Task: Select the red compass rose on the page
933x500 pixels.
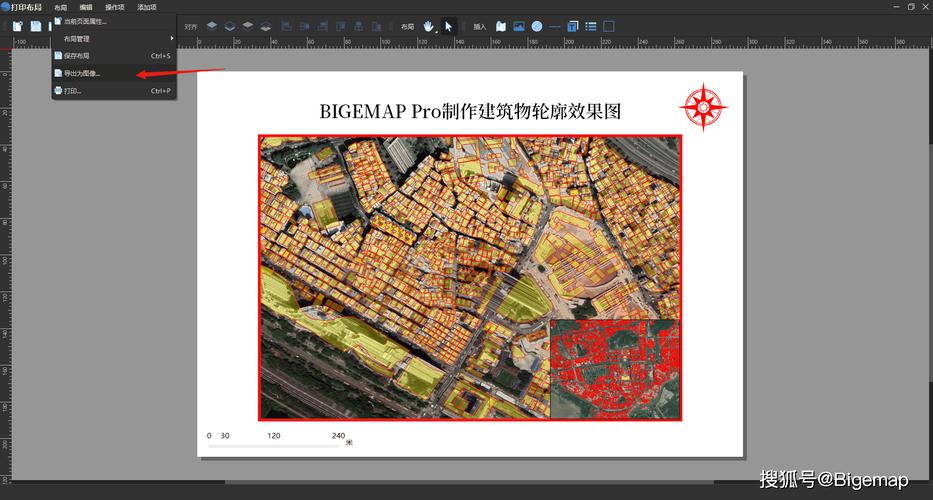Action: pyautogui.click(x=703, y=107)
